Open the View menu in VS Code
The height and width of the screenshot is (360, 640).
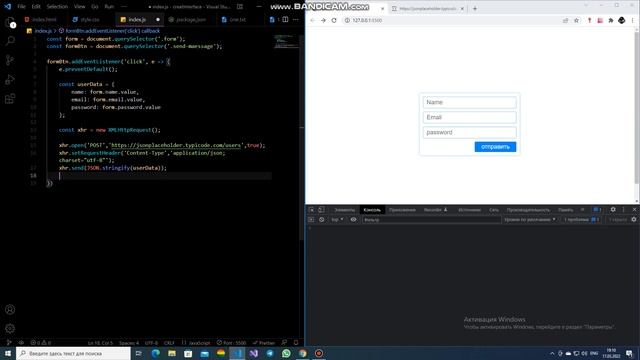click(x=80, y=7)
